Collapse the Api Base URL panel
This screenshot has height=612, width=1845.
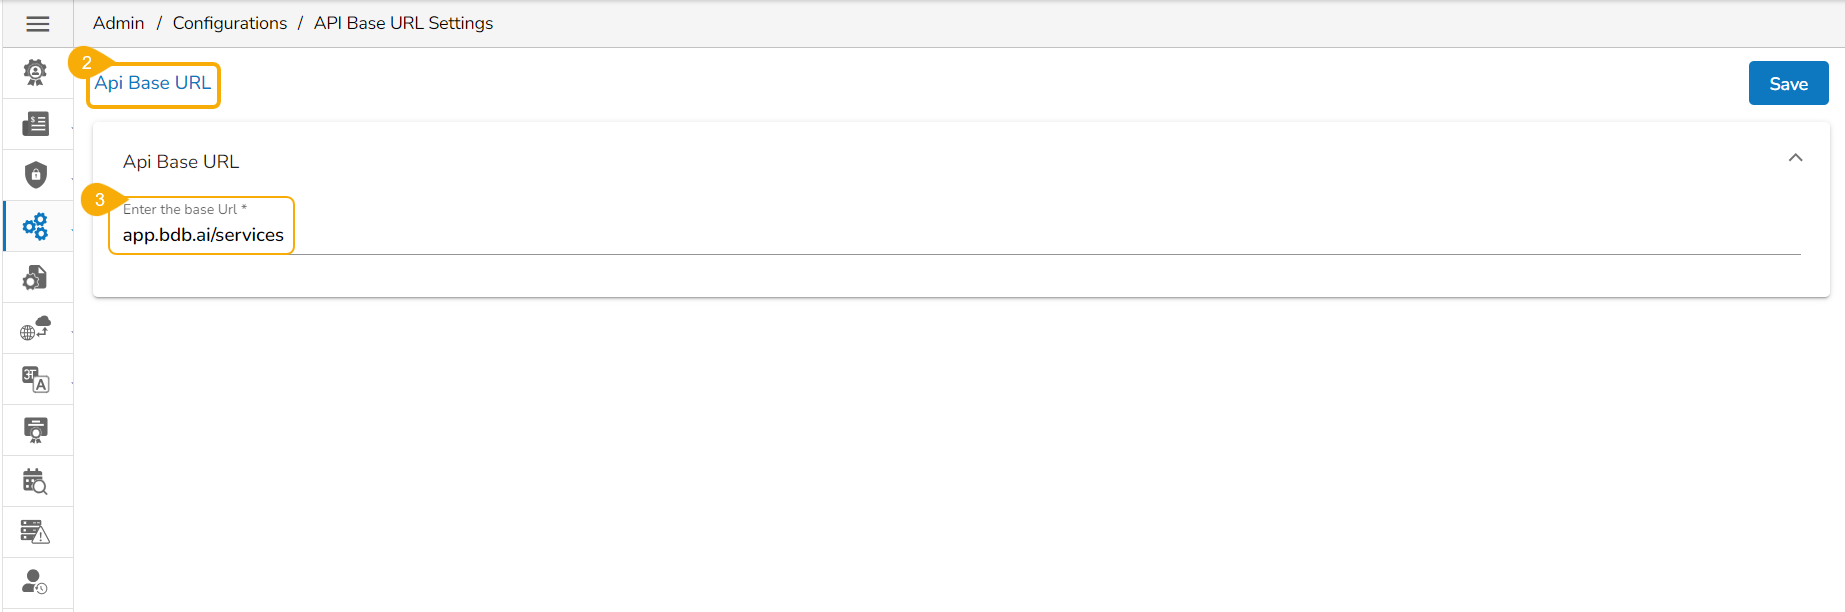point(1795,158)
